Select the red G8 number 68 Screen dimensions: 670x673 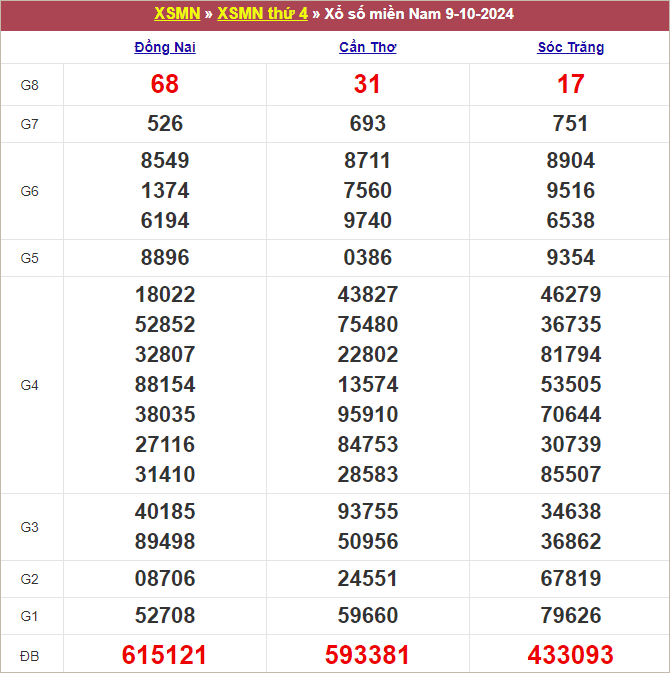coord(165,85)
